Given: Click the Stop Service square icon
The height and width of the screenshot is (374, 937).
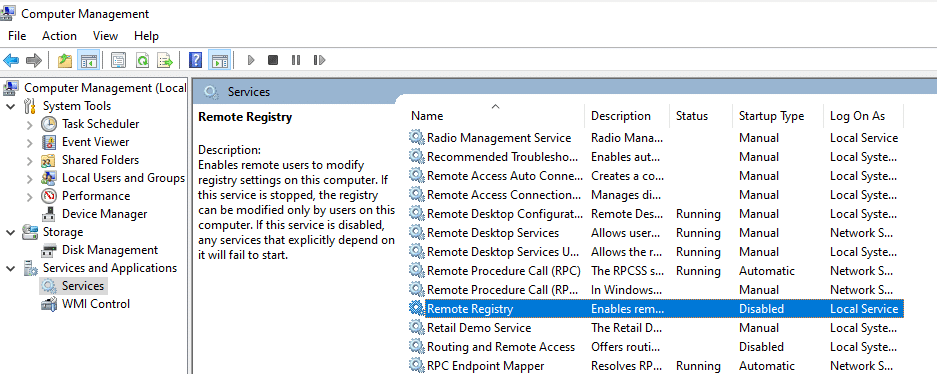Looking at the screenshot, I should pos(273,60).
